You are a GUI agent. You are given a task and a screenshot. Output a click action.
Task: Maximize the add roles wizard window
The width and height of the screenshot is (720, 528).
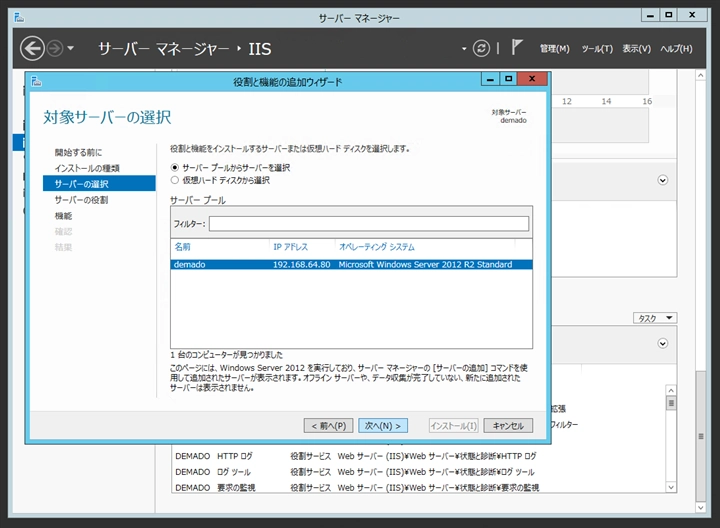coord(508,79)
